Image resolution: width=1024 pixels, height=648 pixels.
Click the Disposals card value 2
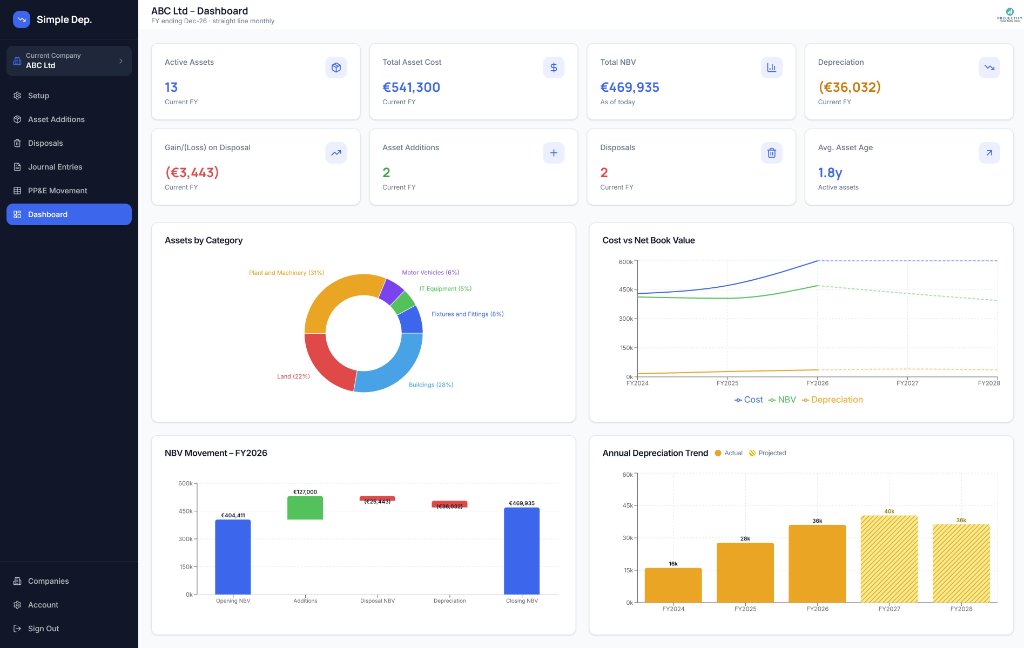tap(604, 172)
